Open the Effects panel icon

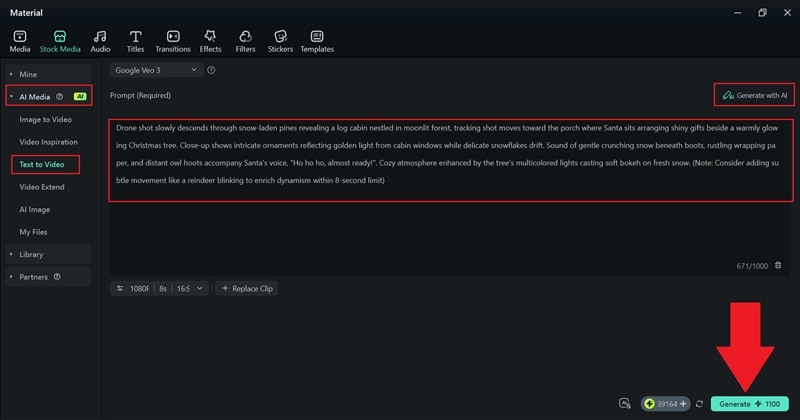(210, 41)
